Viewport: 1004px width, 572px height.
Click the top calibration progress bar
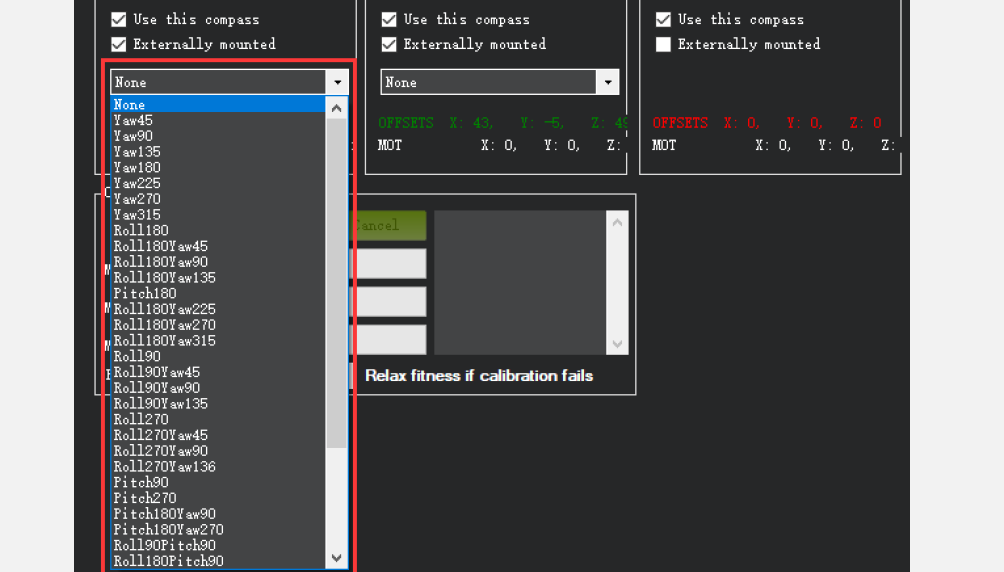(388, 264)
